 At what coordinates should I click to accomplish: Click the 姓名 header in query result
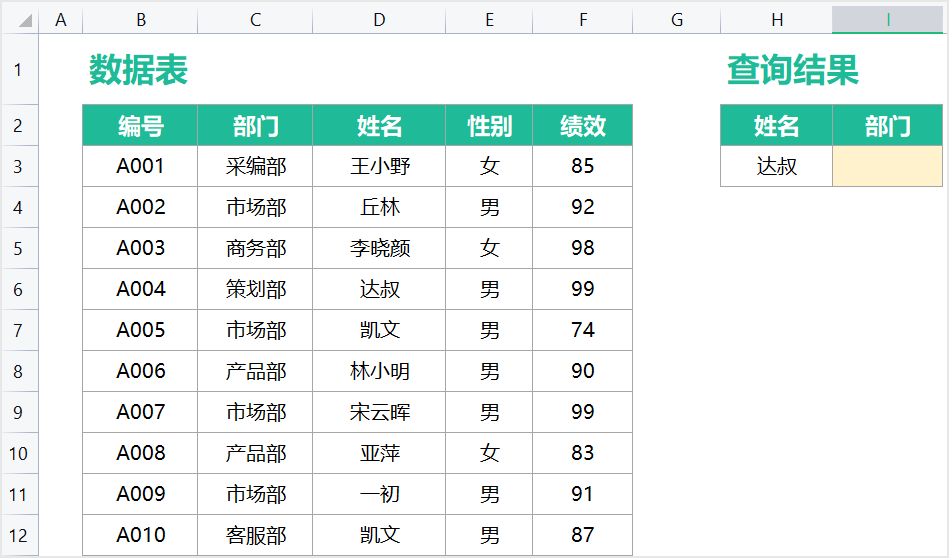(x=777, y=125)
